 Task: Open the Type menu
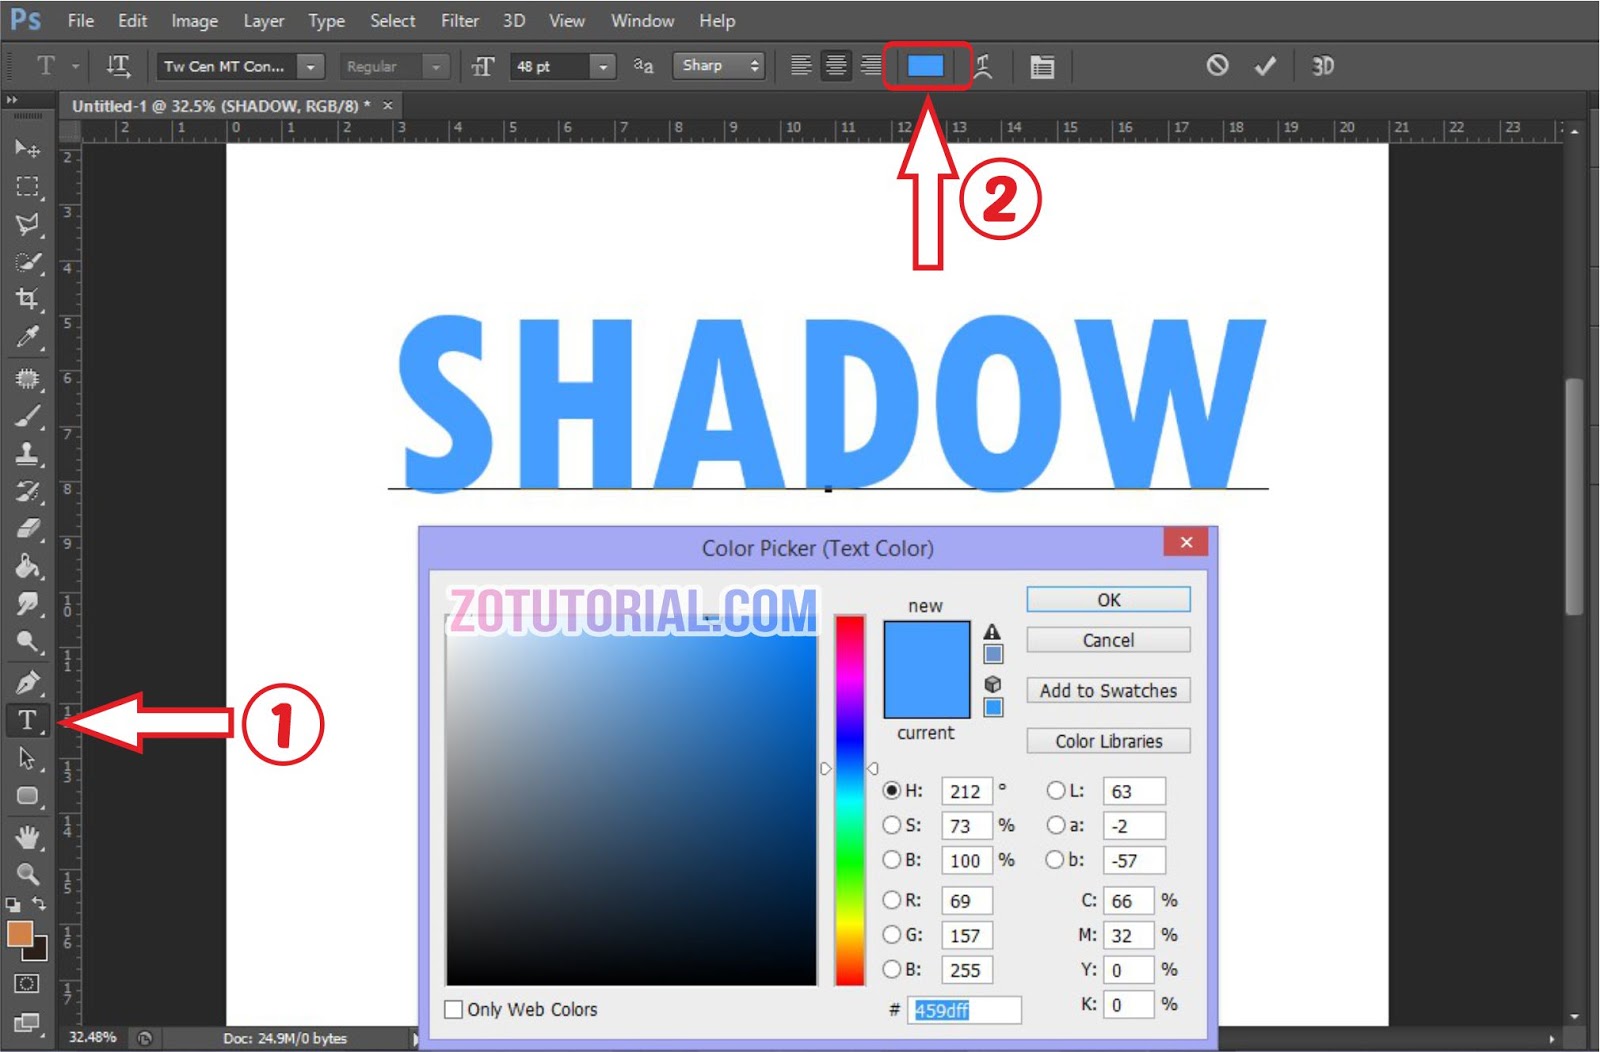coord(326,20)
